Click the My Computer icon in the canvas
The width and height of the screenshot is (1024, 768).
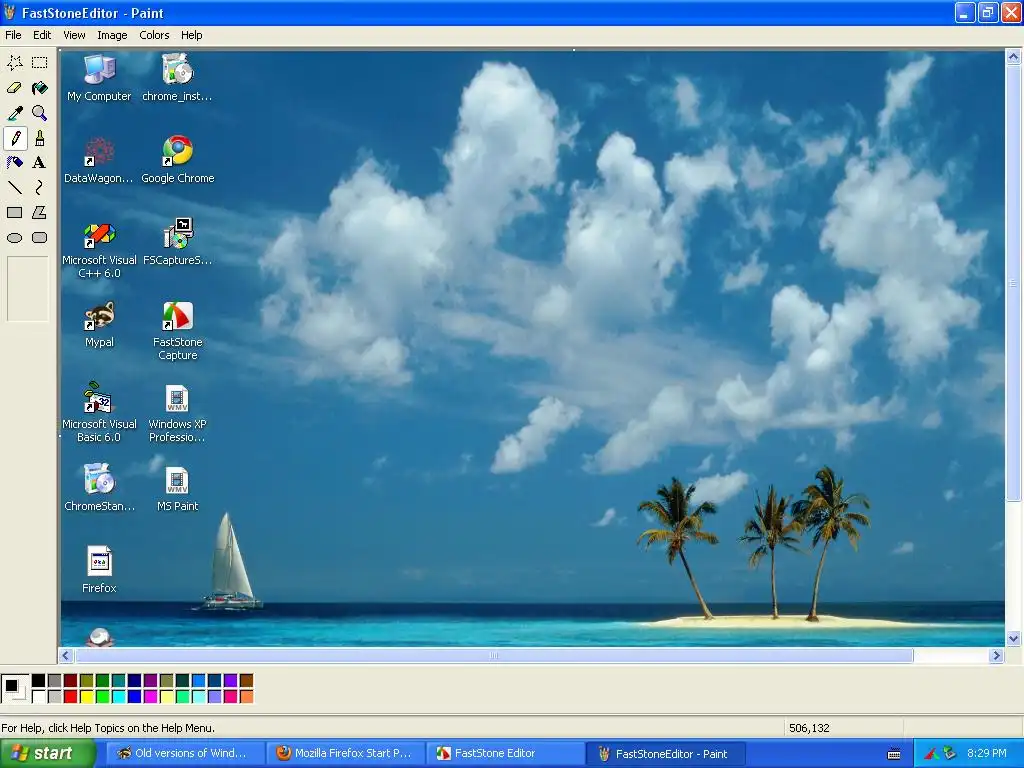click(x=99, y=78)
